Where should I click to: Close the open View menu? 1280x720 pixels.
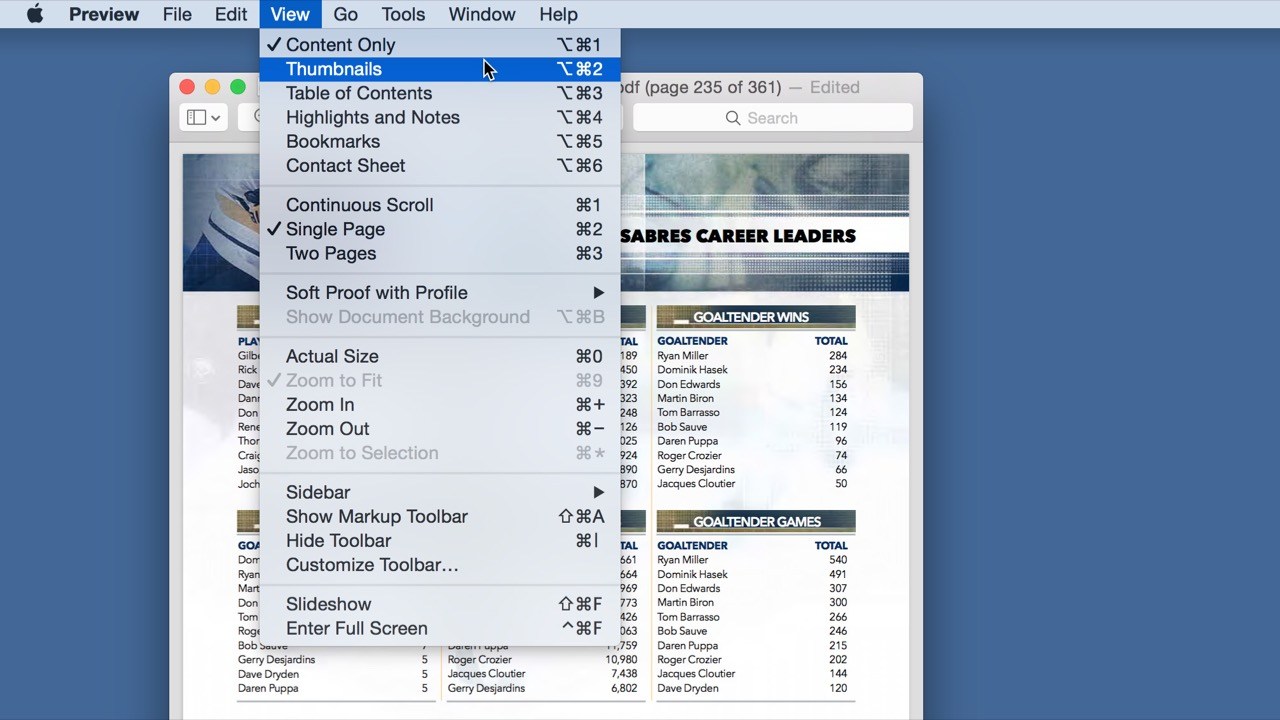click(290, 14)
